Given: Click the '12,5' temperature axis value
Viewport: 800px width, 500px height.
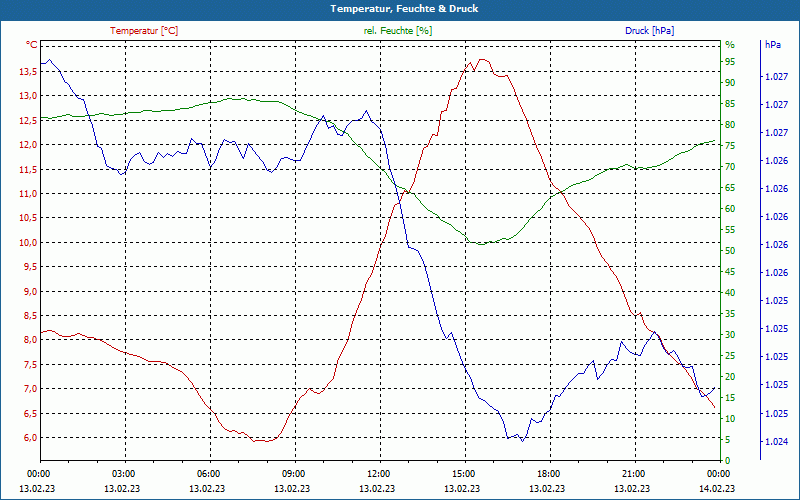Looking at the screenshot, I should pyautogui.click(x=28, y=120).
